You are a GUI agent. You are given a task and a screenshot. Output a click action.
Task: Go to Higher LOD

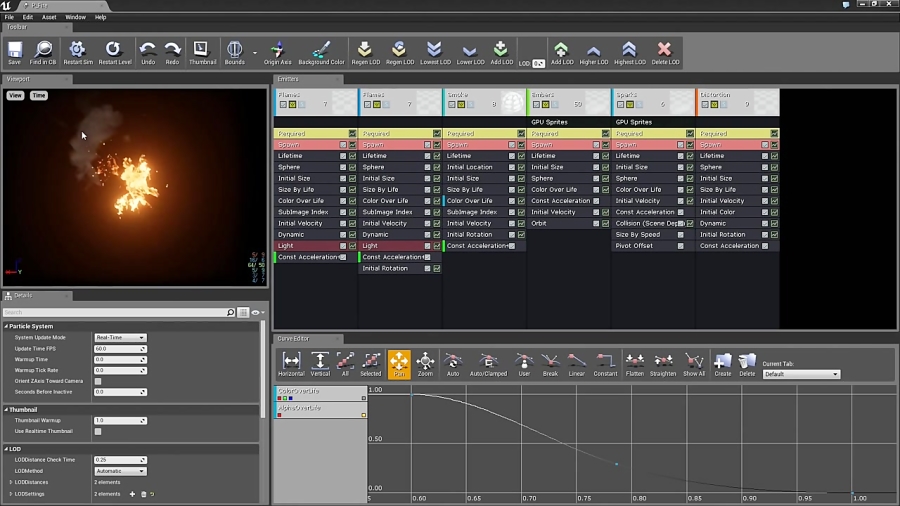(x=593, y=52)
